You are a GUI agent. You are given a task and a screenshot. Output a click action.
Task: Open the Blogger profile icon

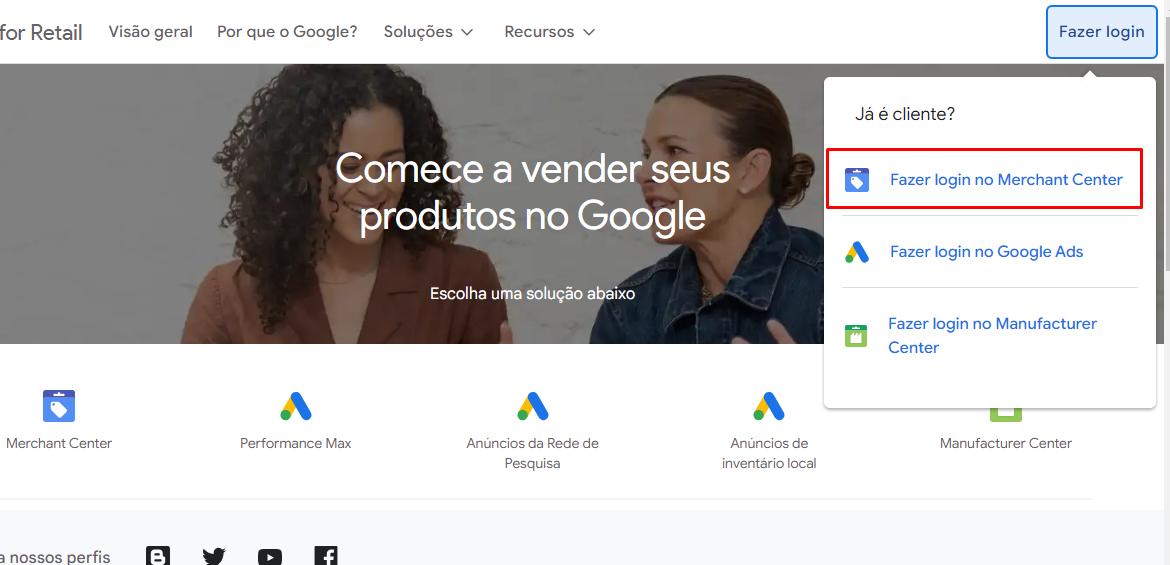157,557
